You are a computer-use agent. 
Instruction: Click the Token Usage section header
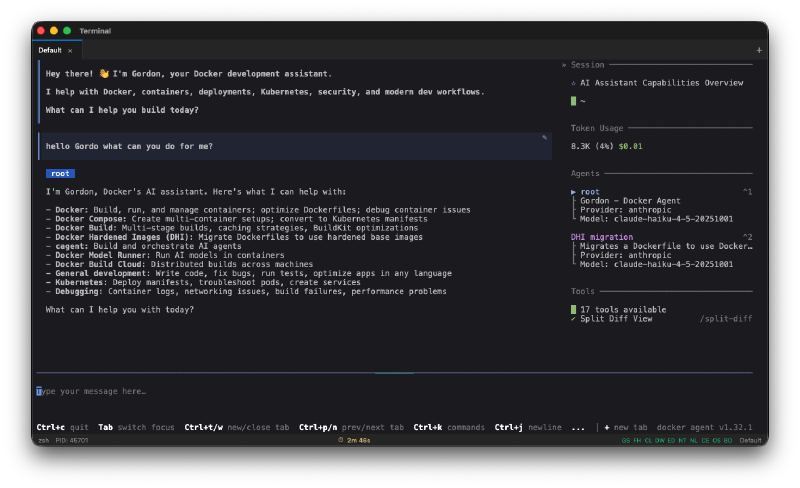pyautogui.click(x=597, y=128)
